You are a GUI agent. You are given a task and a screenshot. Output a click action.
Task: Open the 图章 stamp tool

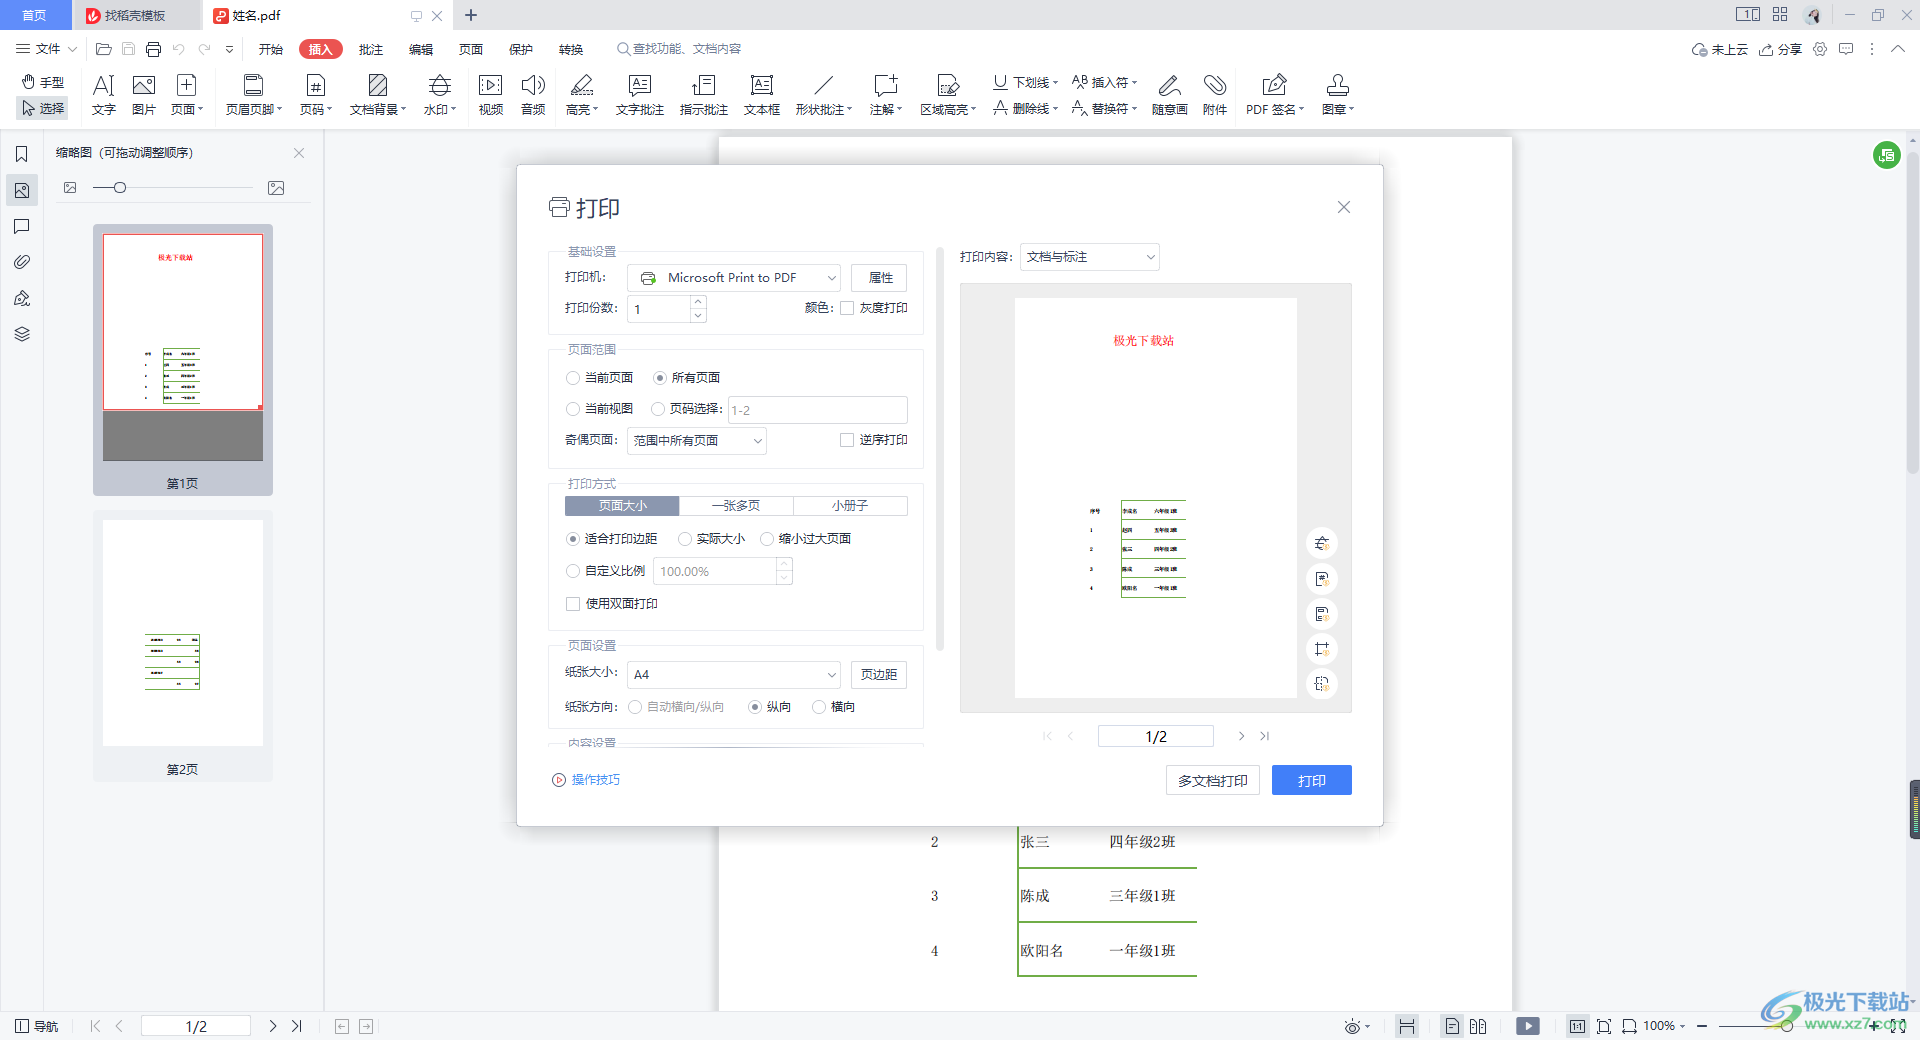pos(1338,96)
